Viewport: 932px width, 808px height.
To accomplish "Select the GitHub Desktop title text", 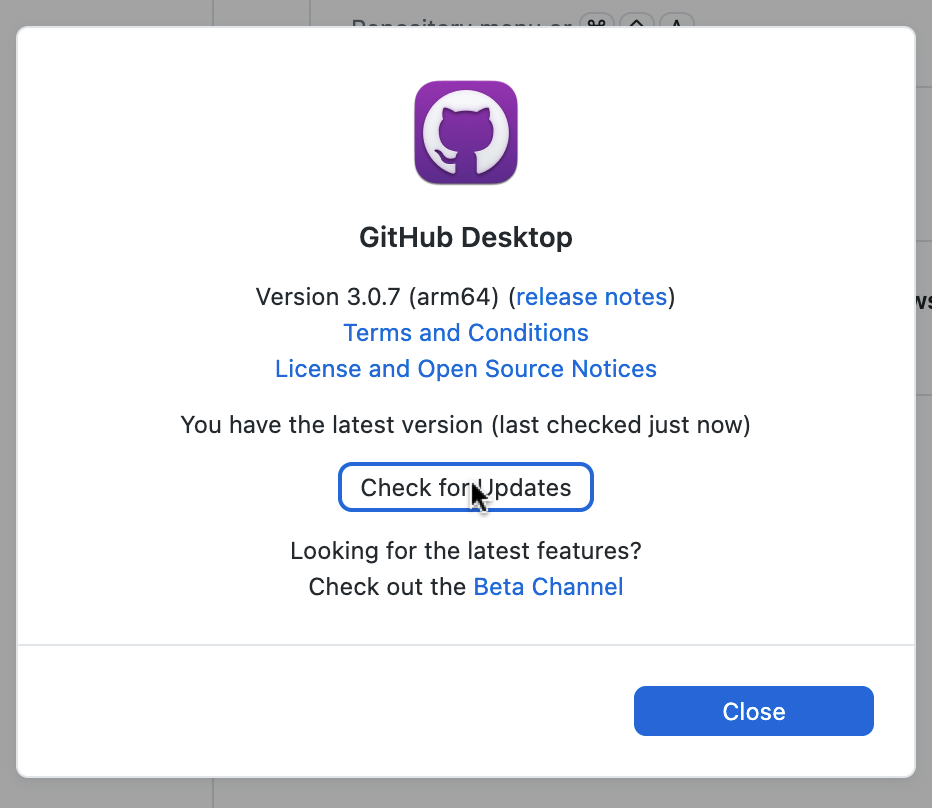I will 466,238.
